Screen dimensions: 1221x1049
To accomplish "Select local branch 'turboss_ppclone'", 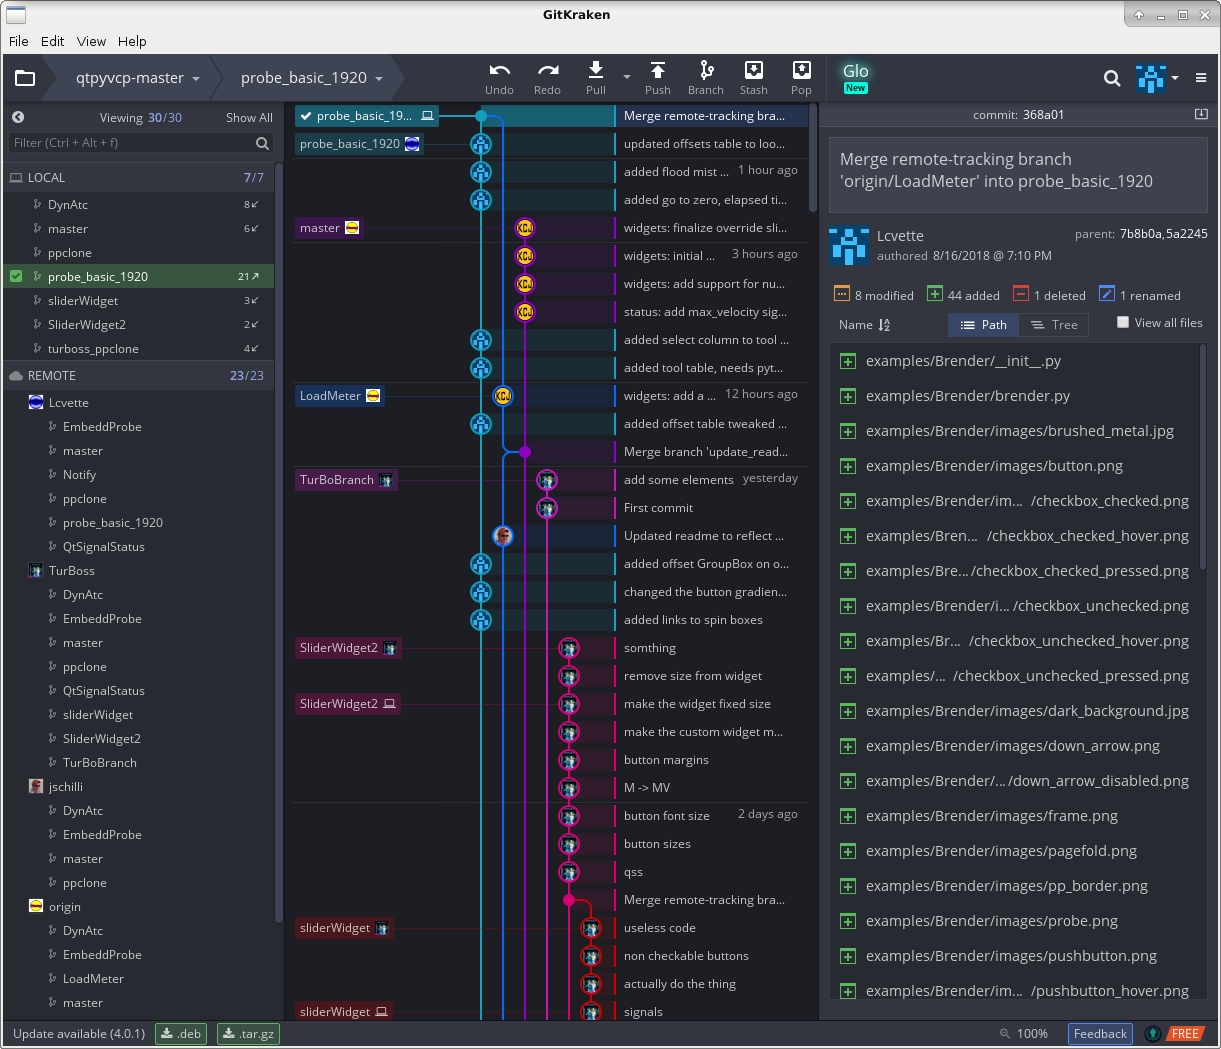I will (x=93, y=349).
